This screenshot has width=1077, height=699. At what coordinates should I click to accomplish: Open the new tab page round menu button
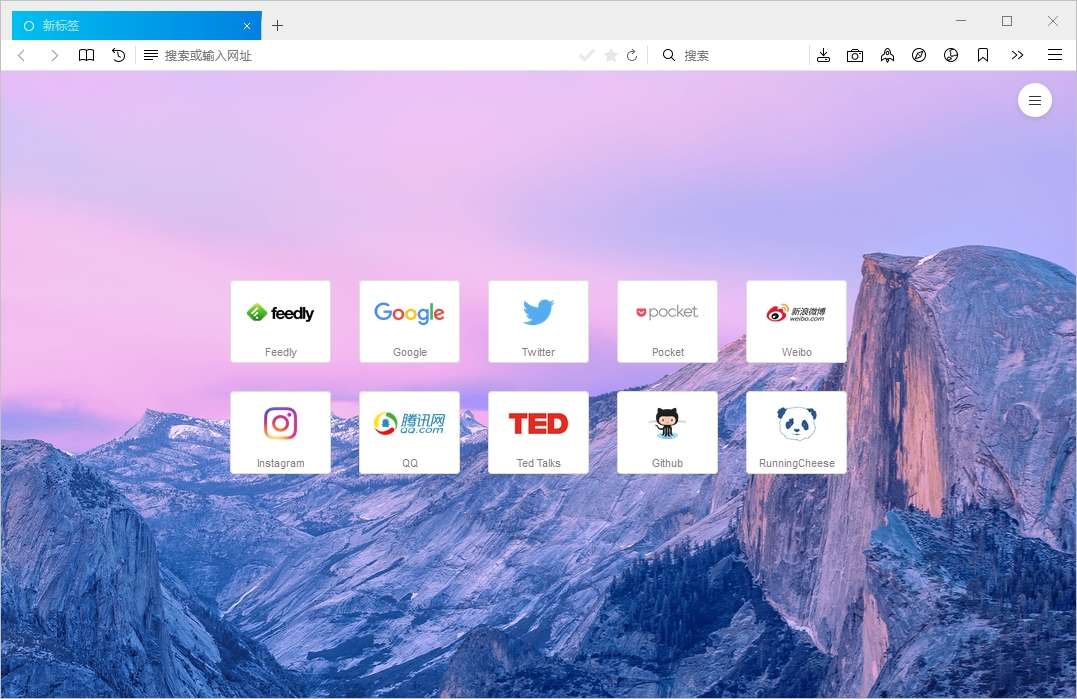[x=1035, y=101]
